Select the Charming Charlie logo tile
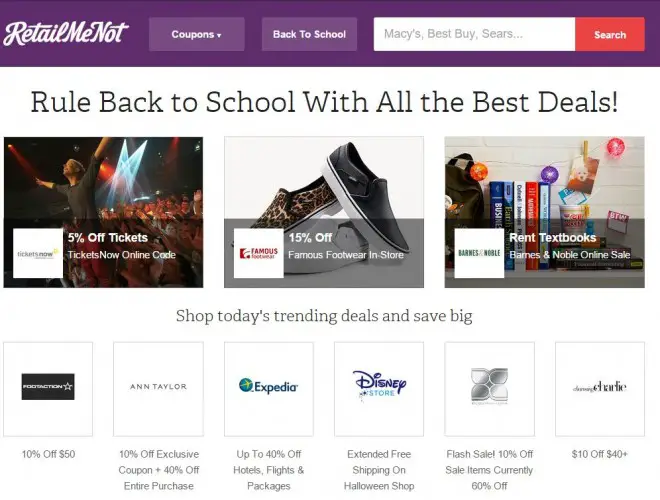Screen dimensions: 660x500 click(x=600, y=389)
